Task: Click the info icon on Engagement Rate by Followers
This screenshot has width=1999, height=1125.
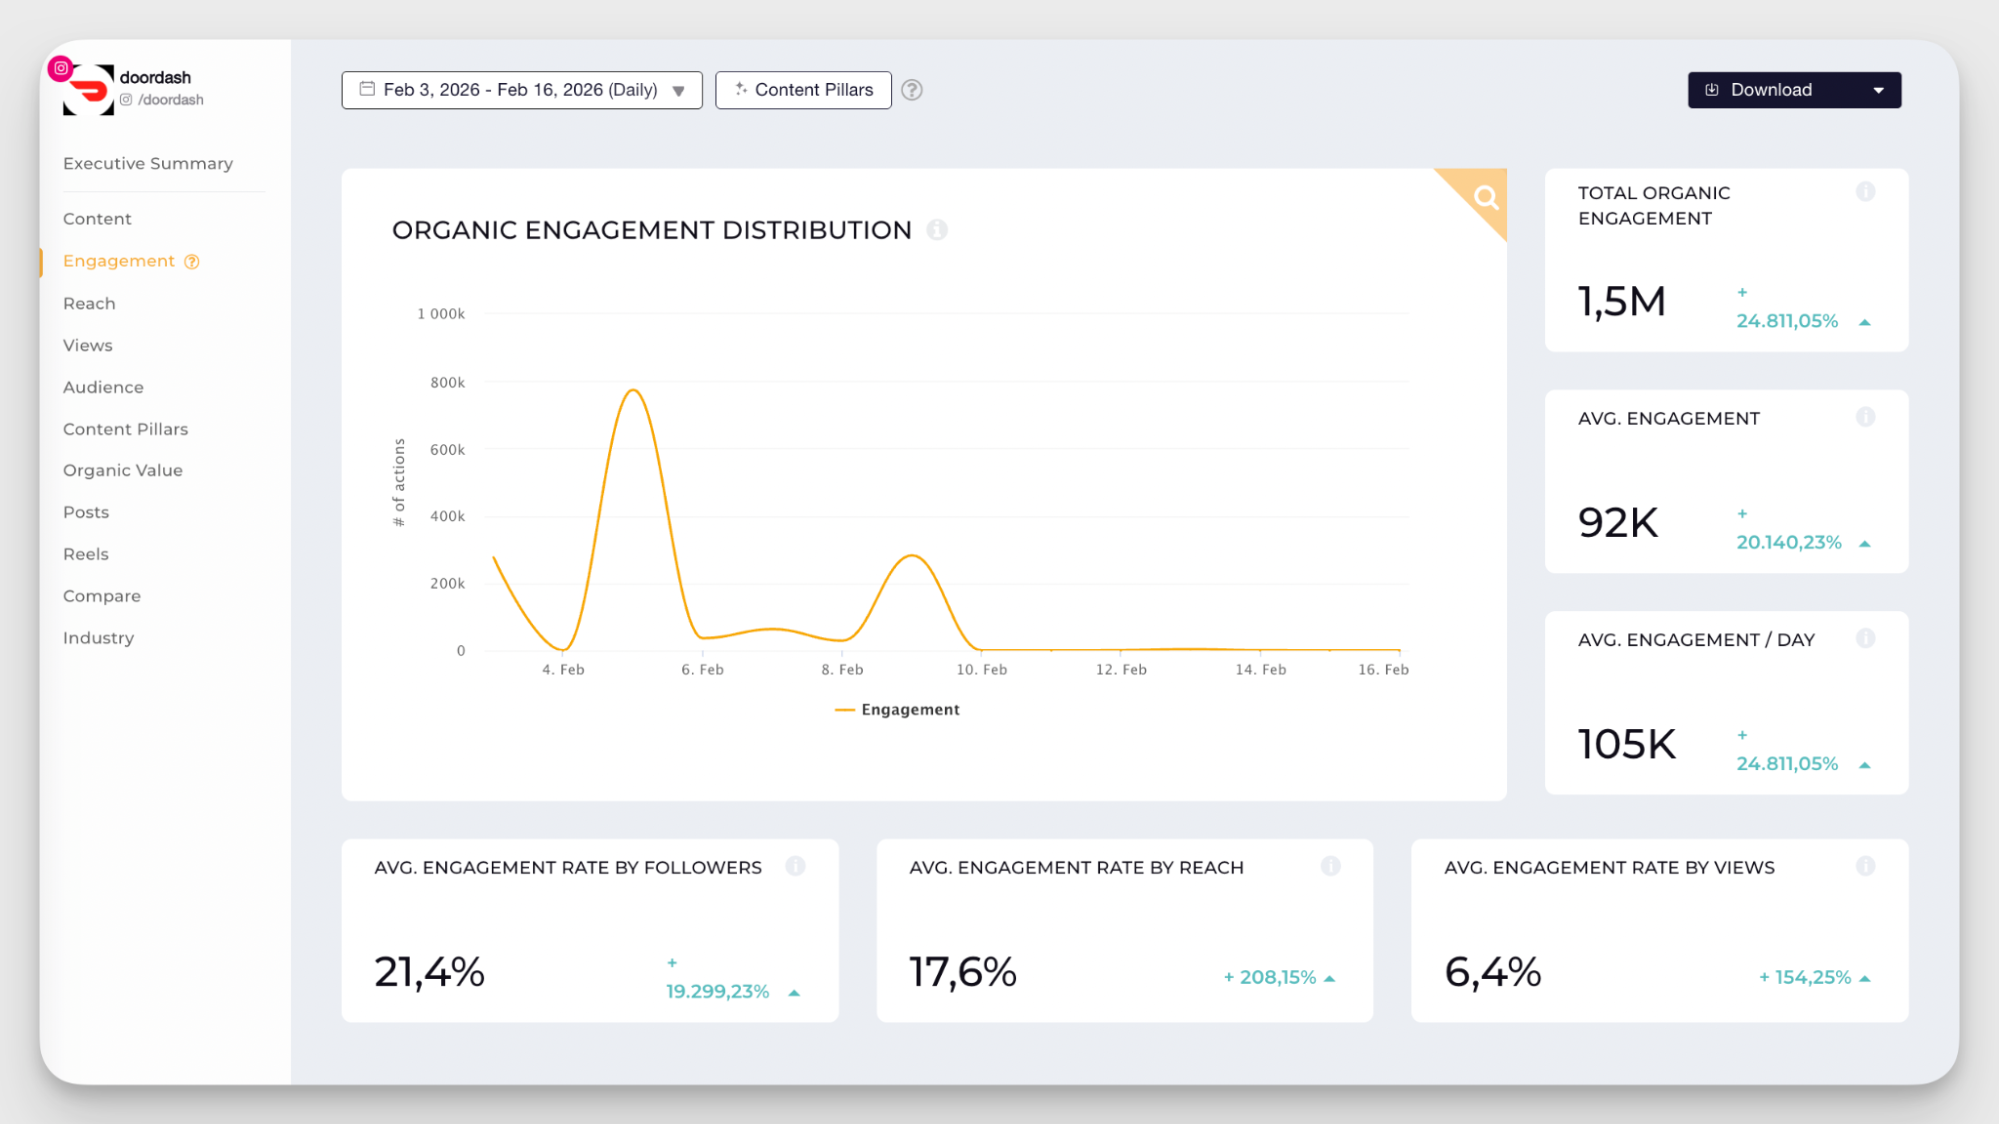Action: [797, 867]
